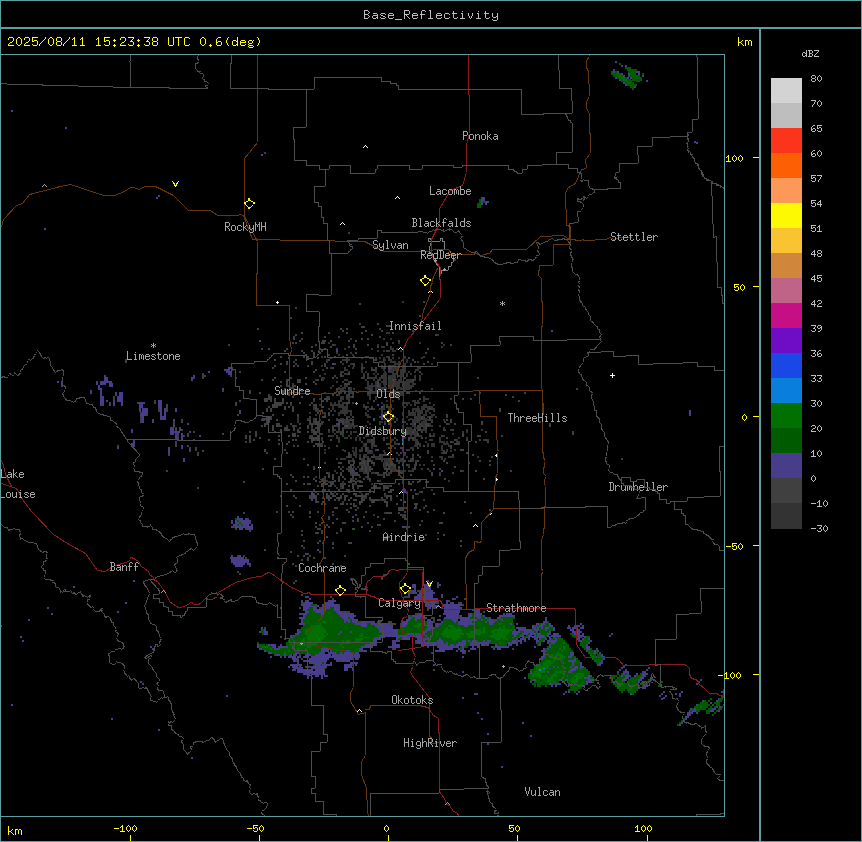Click the km unit label at bottom left
The image size is (862, 842).
tap(15, 830)
